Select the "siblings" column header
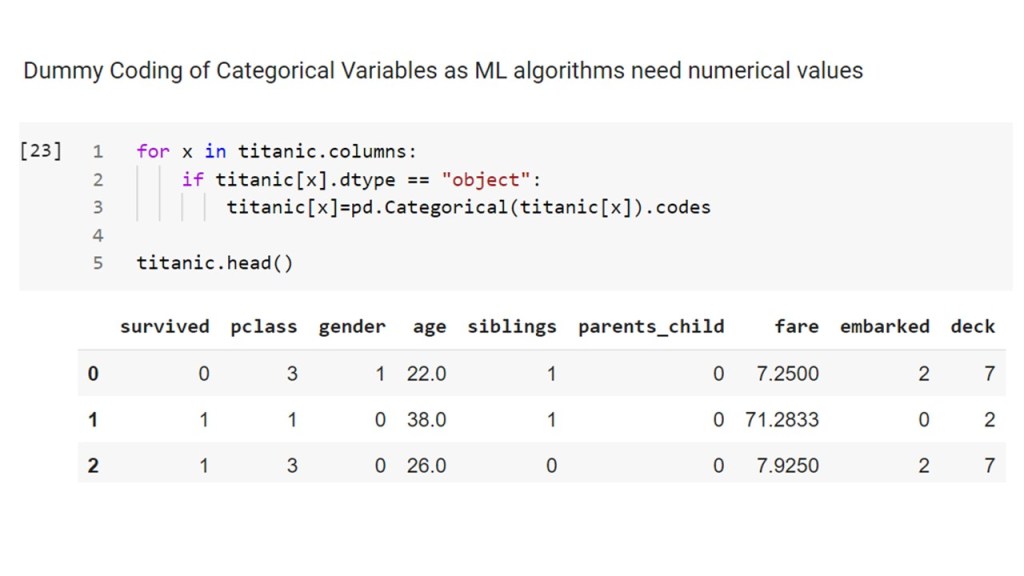The image size is (1024, 576). coord(512,326)
